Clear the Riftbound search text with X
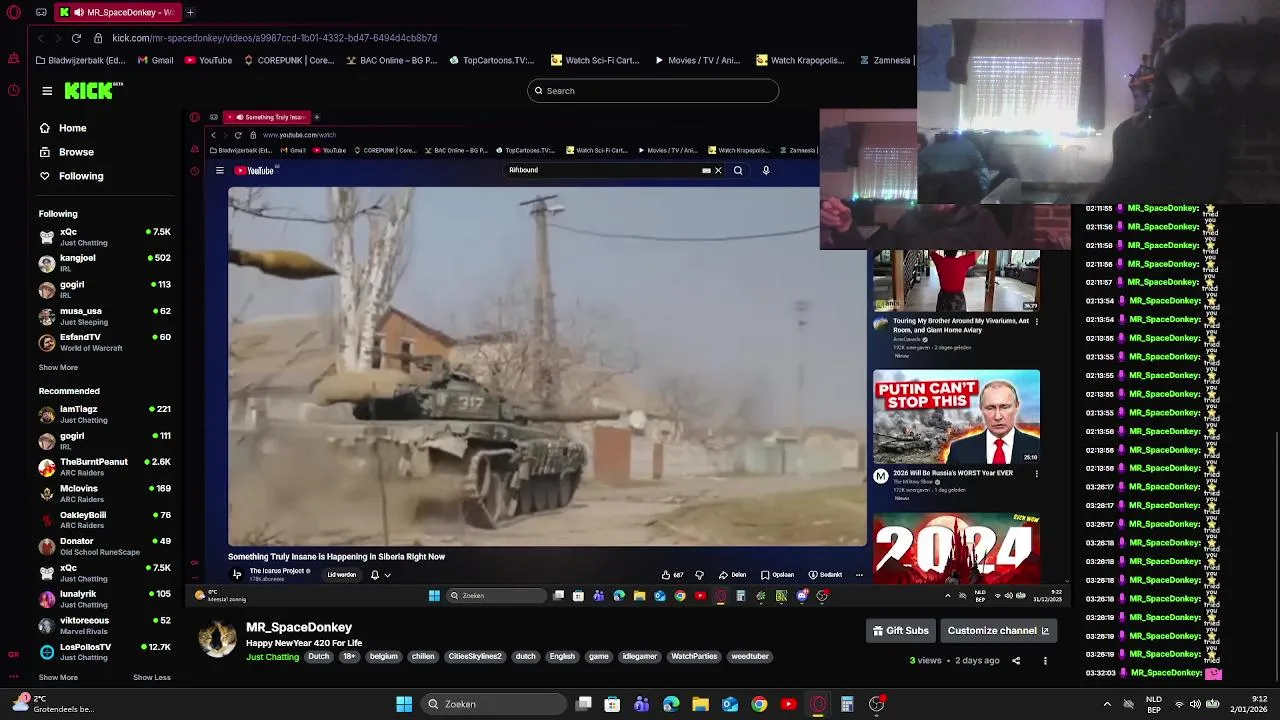This screenshot has height=720, width=1280. (x=718, y=170)
